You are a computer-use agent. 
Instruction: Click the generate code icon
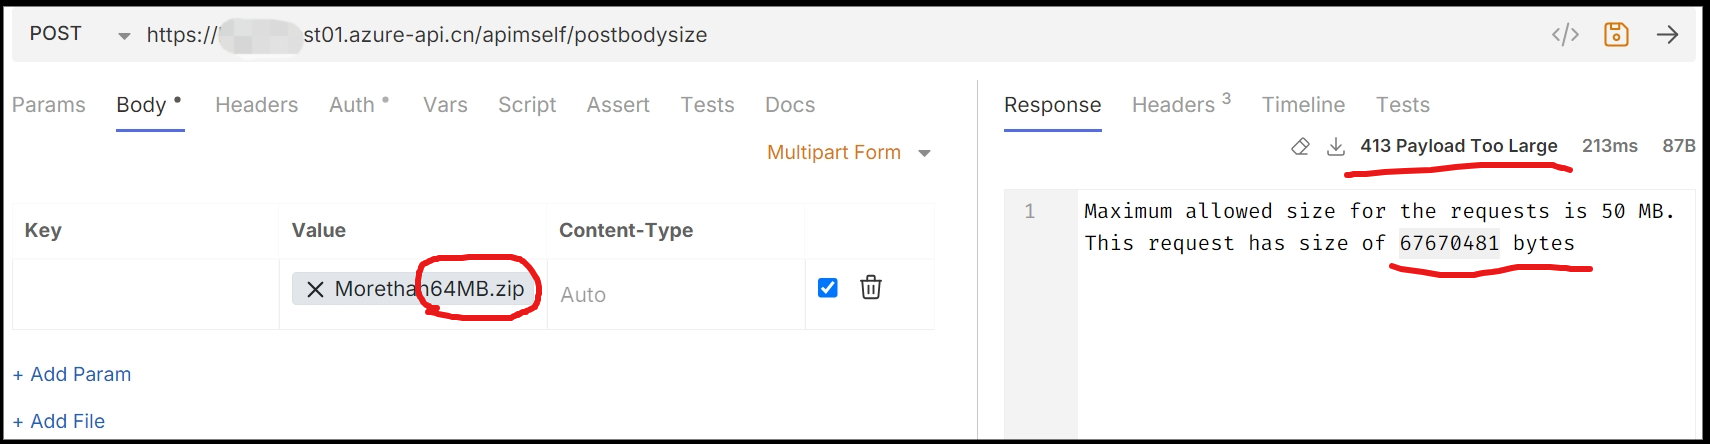click(1565, 35)
